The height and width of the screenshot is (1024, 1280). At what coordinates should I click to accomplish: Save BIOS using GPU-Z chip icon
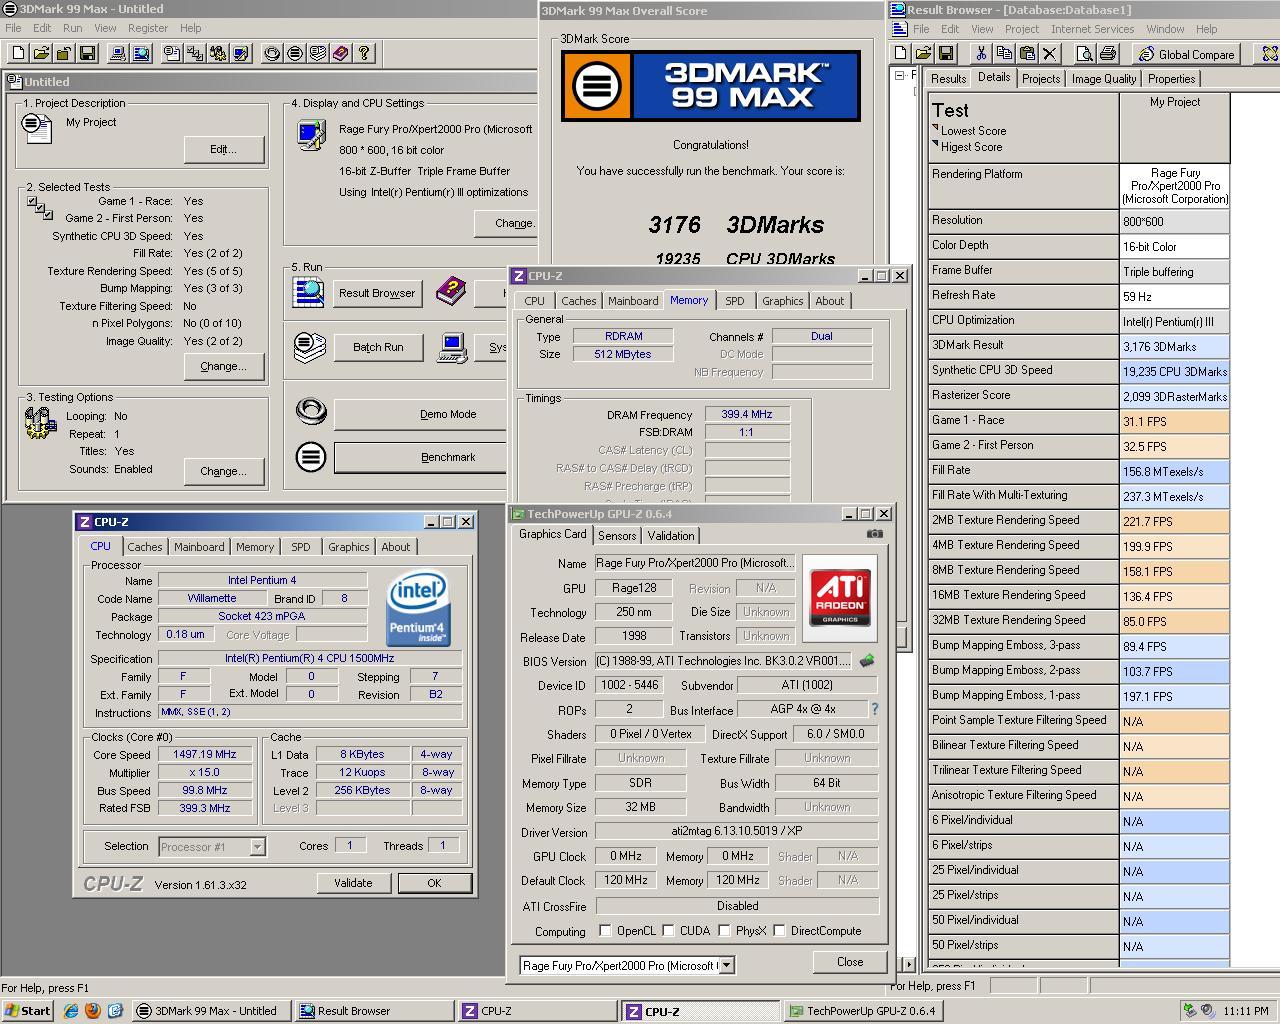867,661
